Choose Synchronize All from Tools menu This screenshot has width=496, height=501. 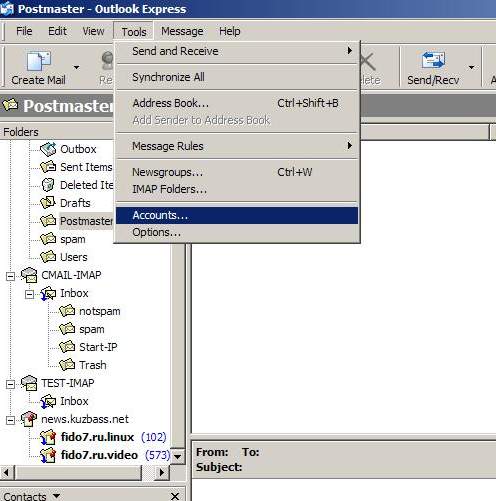coord(237,77)
